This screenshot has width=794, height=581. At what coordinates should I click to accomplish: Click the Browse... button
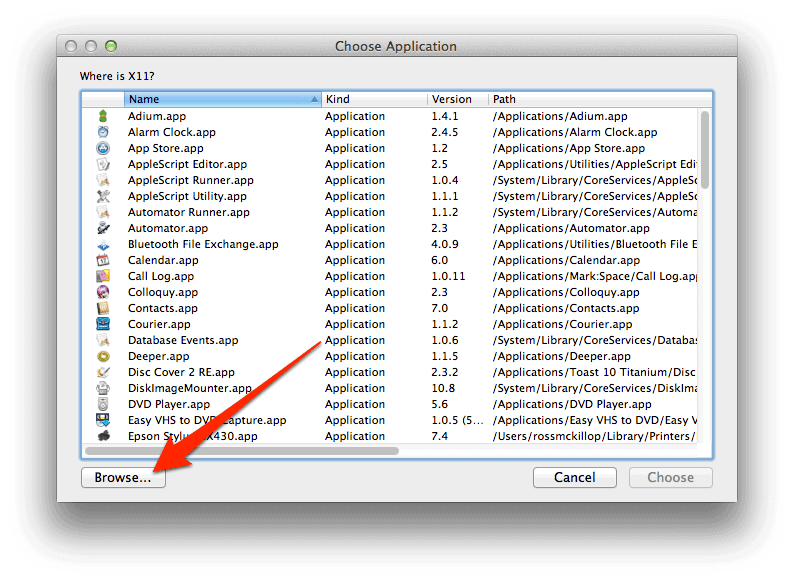click(123, 477)
